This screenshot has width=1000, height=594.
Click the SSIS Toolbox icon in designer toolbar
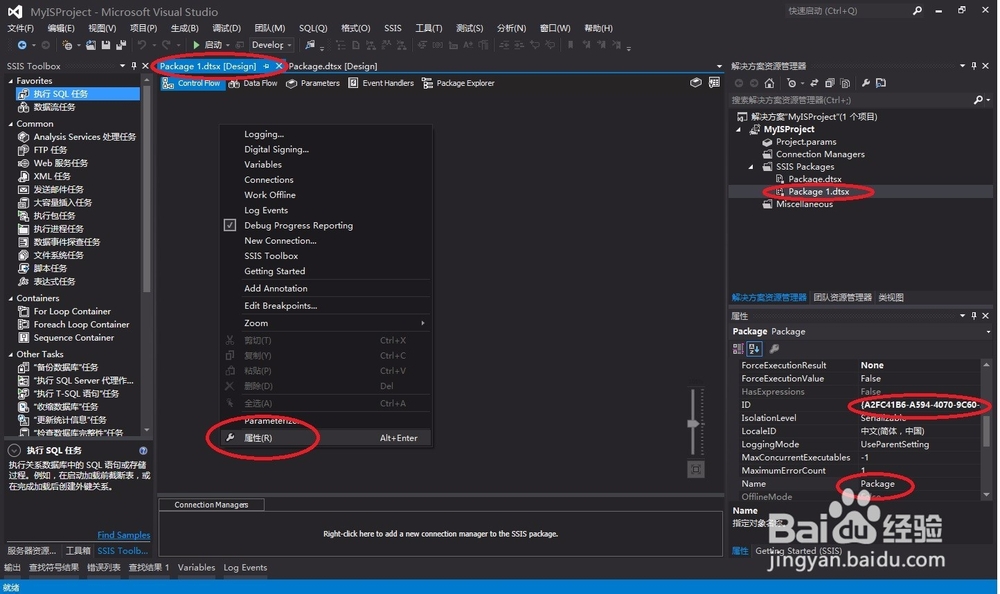click(x=696, y=82)
